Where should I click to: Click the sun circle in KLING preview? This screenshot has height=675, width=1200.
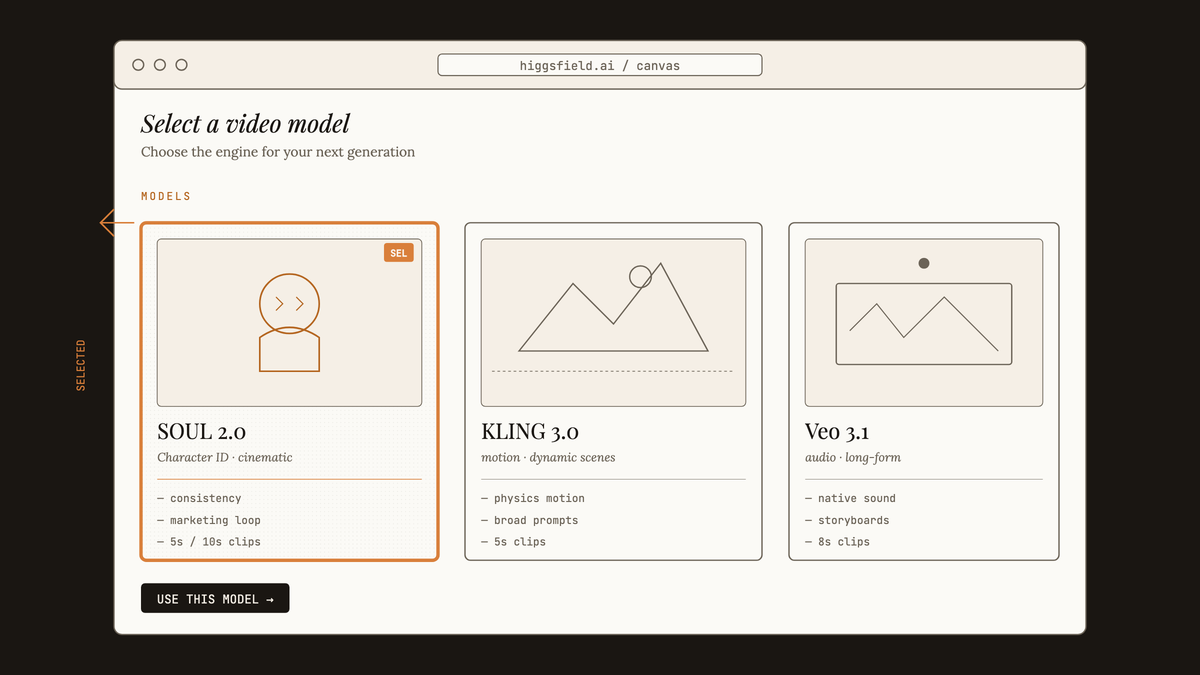[x=640, y=277]
